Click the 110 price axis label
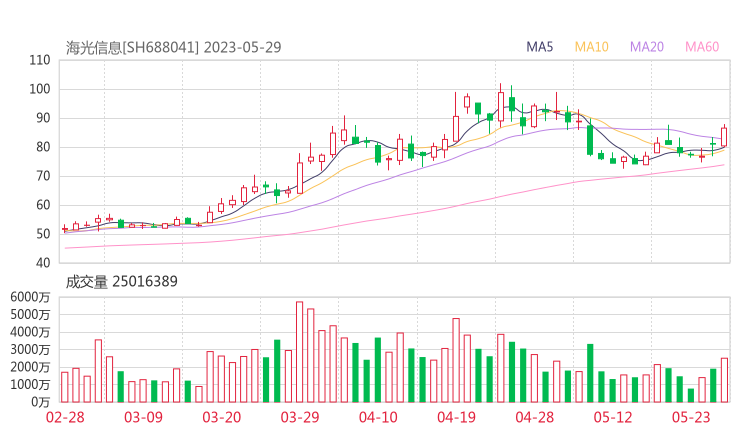 pyautogui.click(x=40, y=60)
